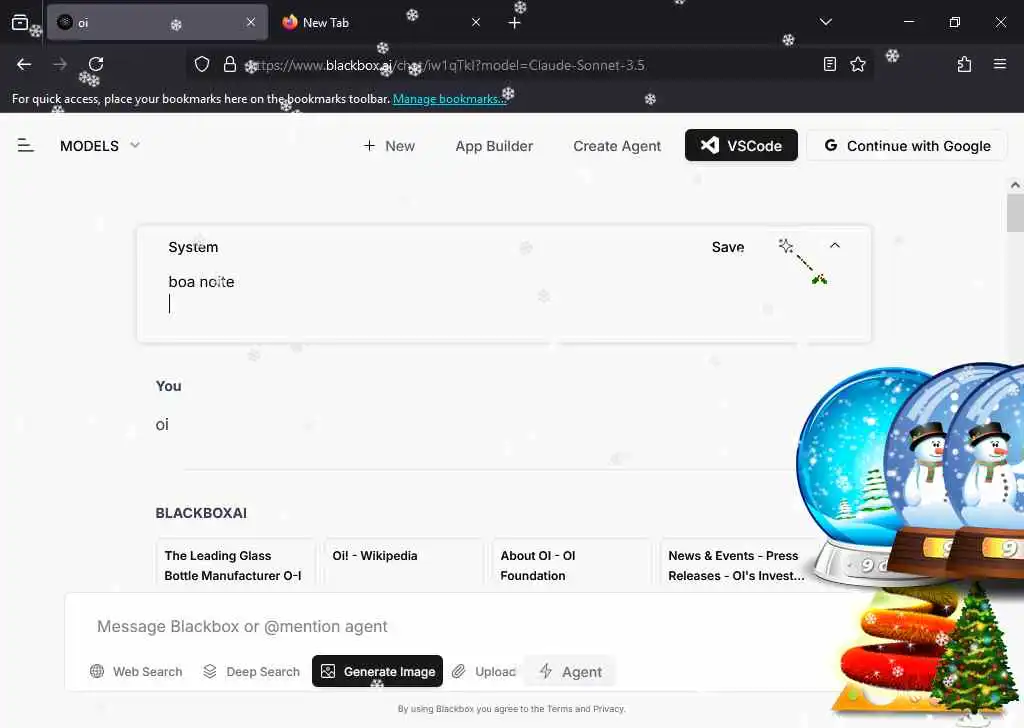The height and width of the screenshot is (728, 1024).
Task: Close the New Tab tab
Action: point(475,22)
